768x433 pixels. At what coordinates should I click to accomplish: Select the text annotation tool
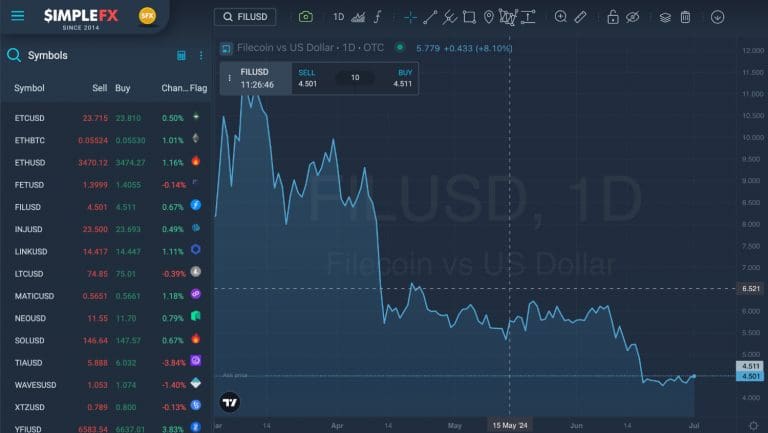(x=528, y=17)
